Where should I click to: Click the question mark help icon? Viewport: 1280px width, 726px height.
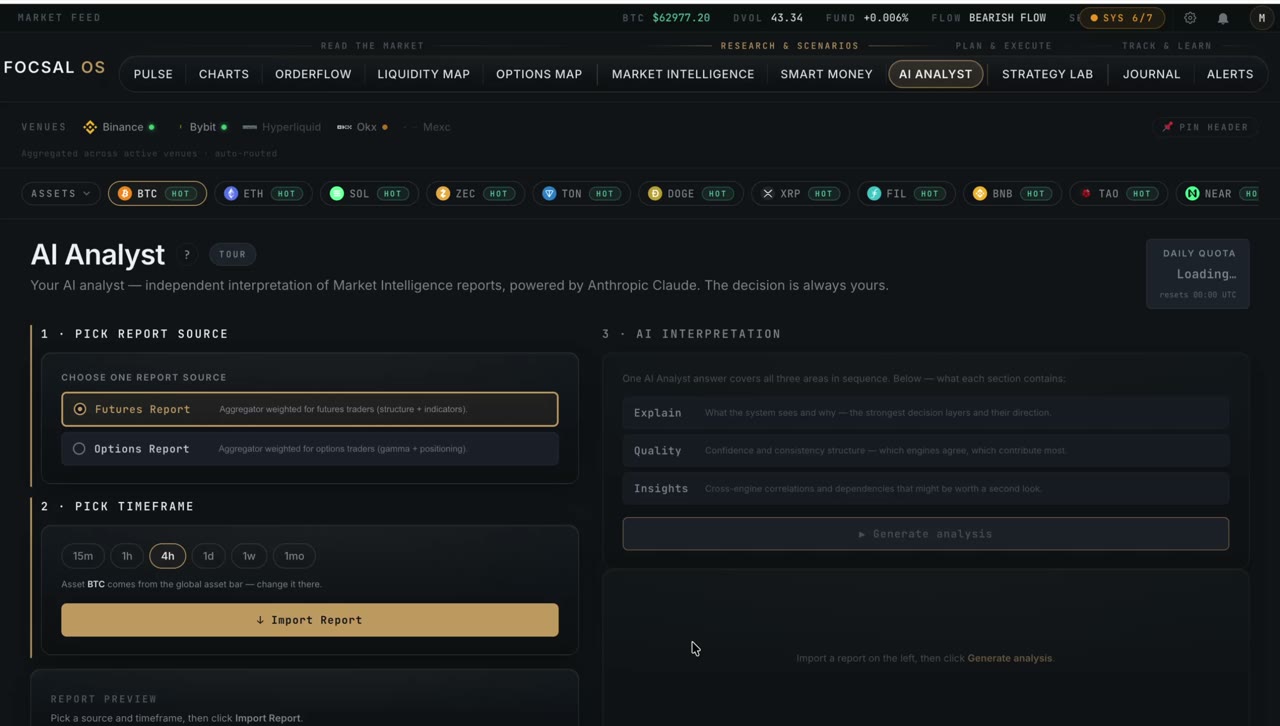point(186,254)
